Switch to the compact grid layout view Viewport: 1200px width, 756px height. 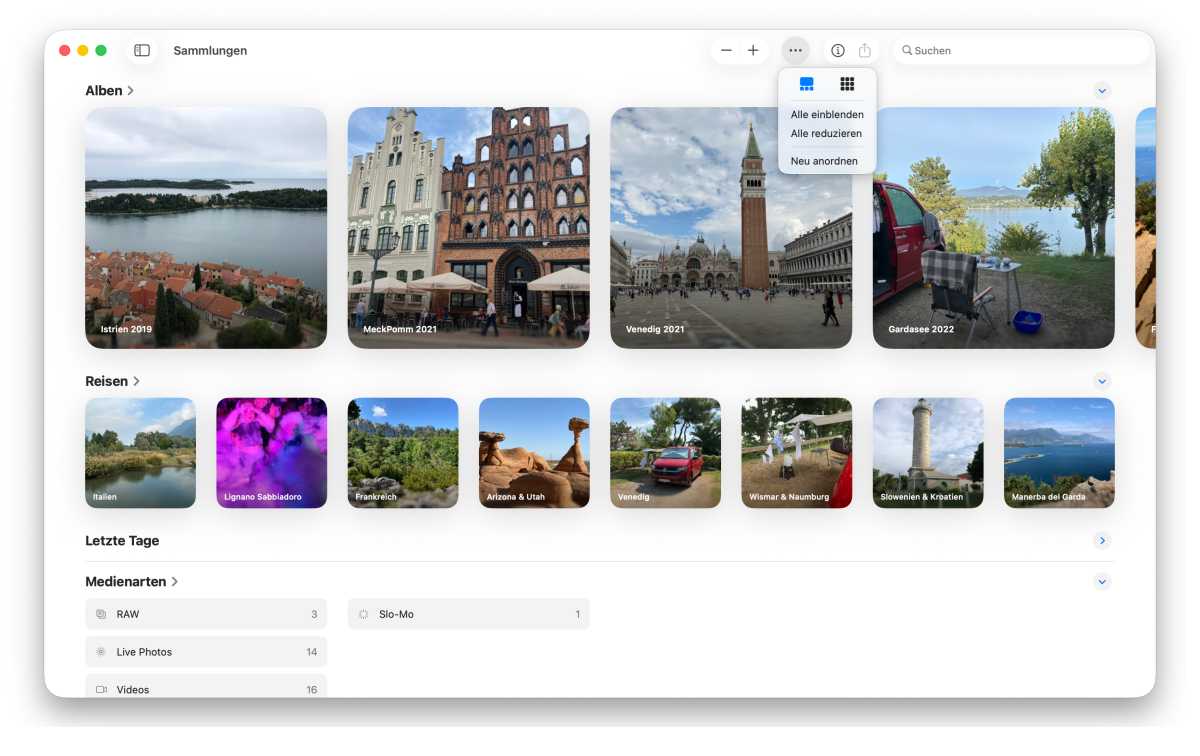(x=847, y=84)
